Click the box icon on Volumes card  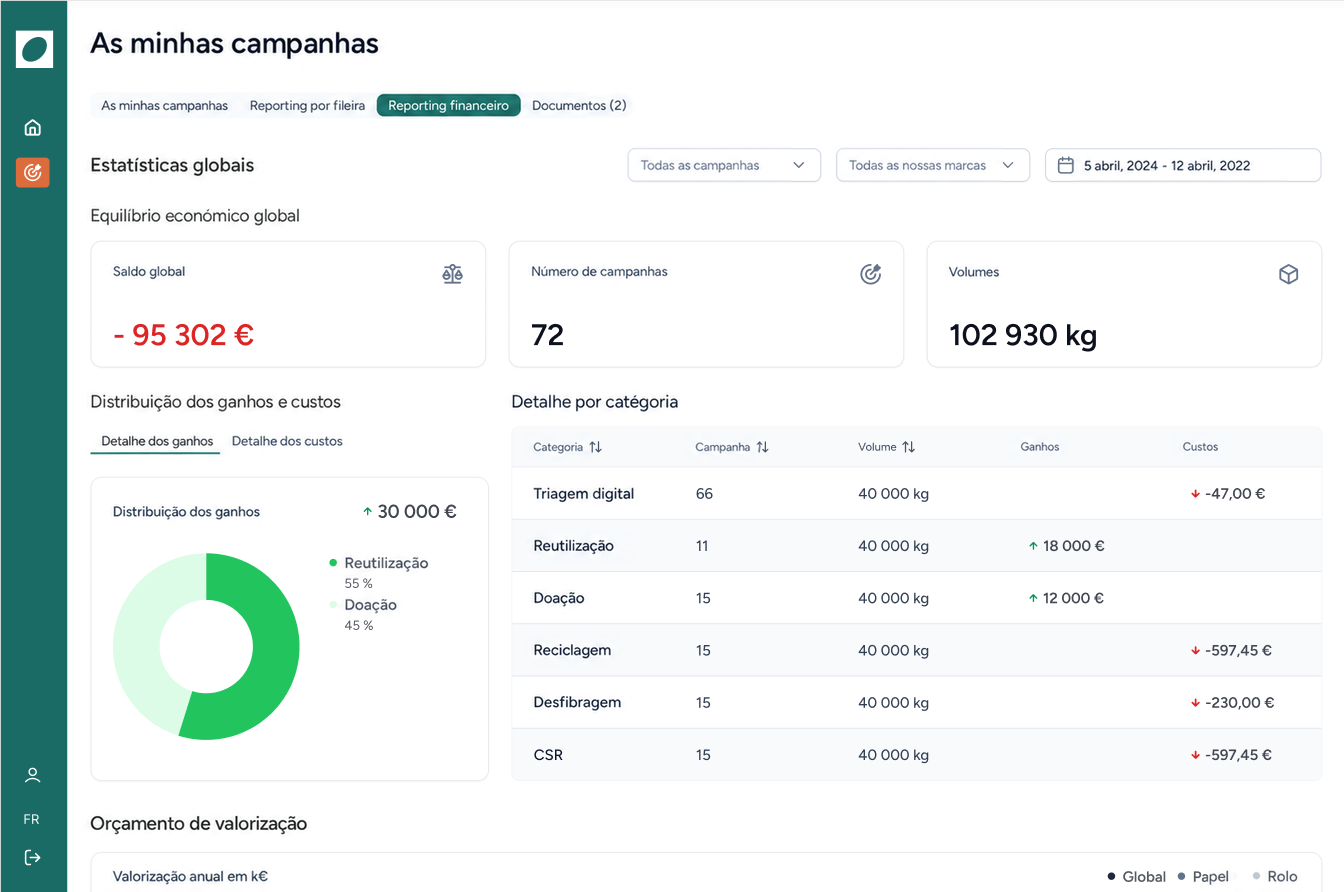pos(1289,274)
